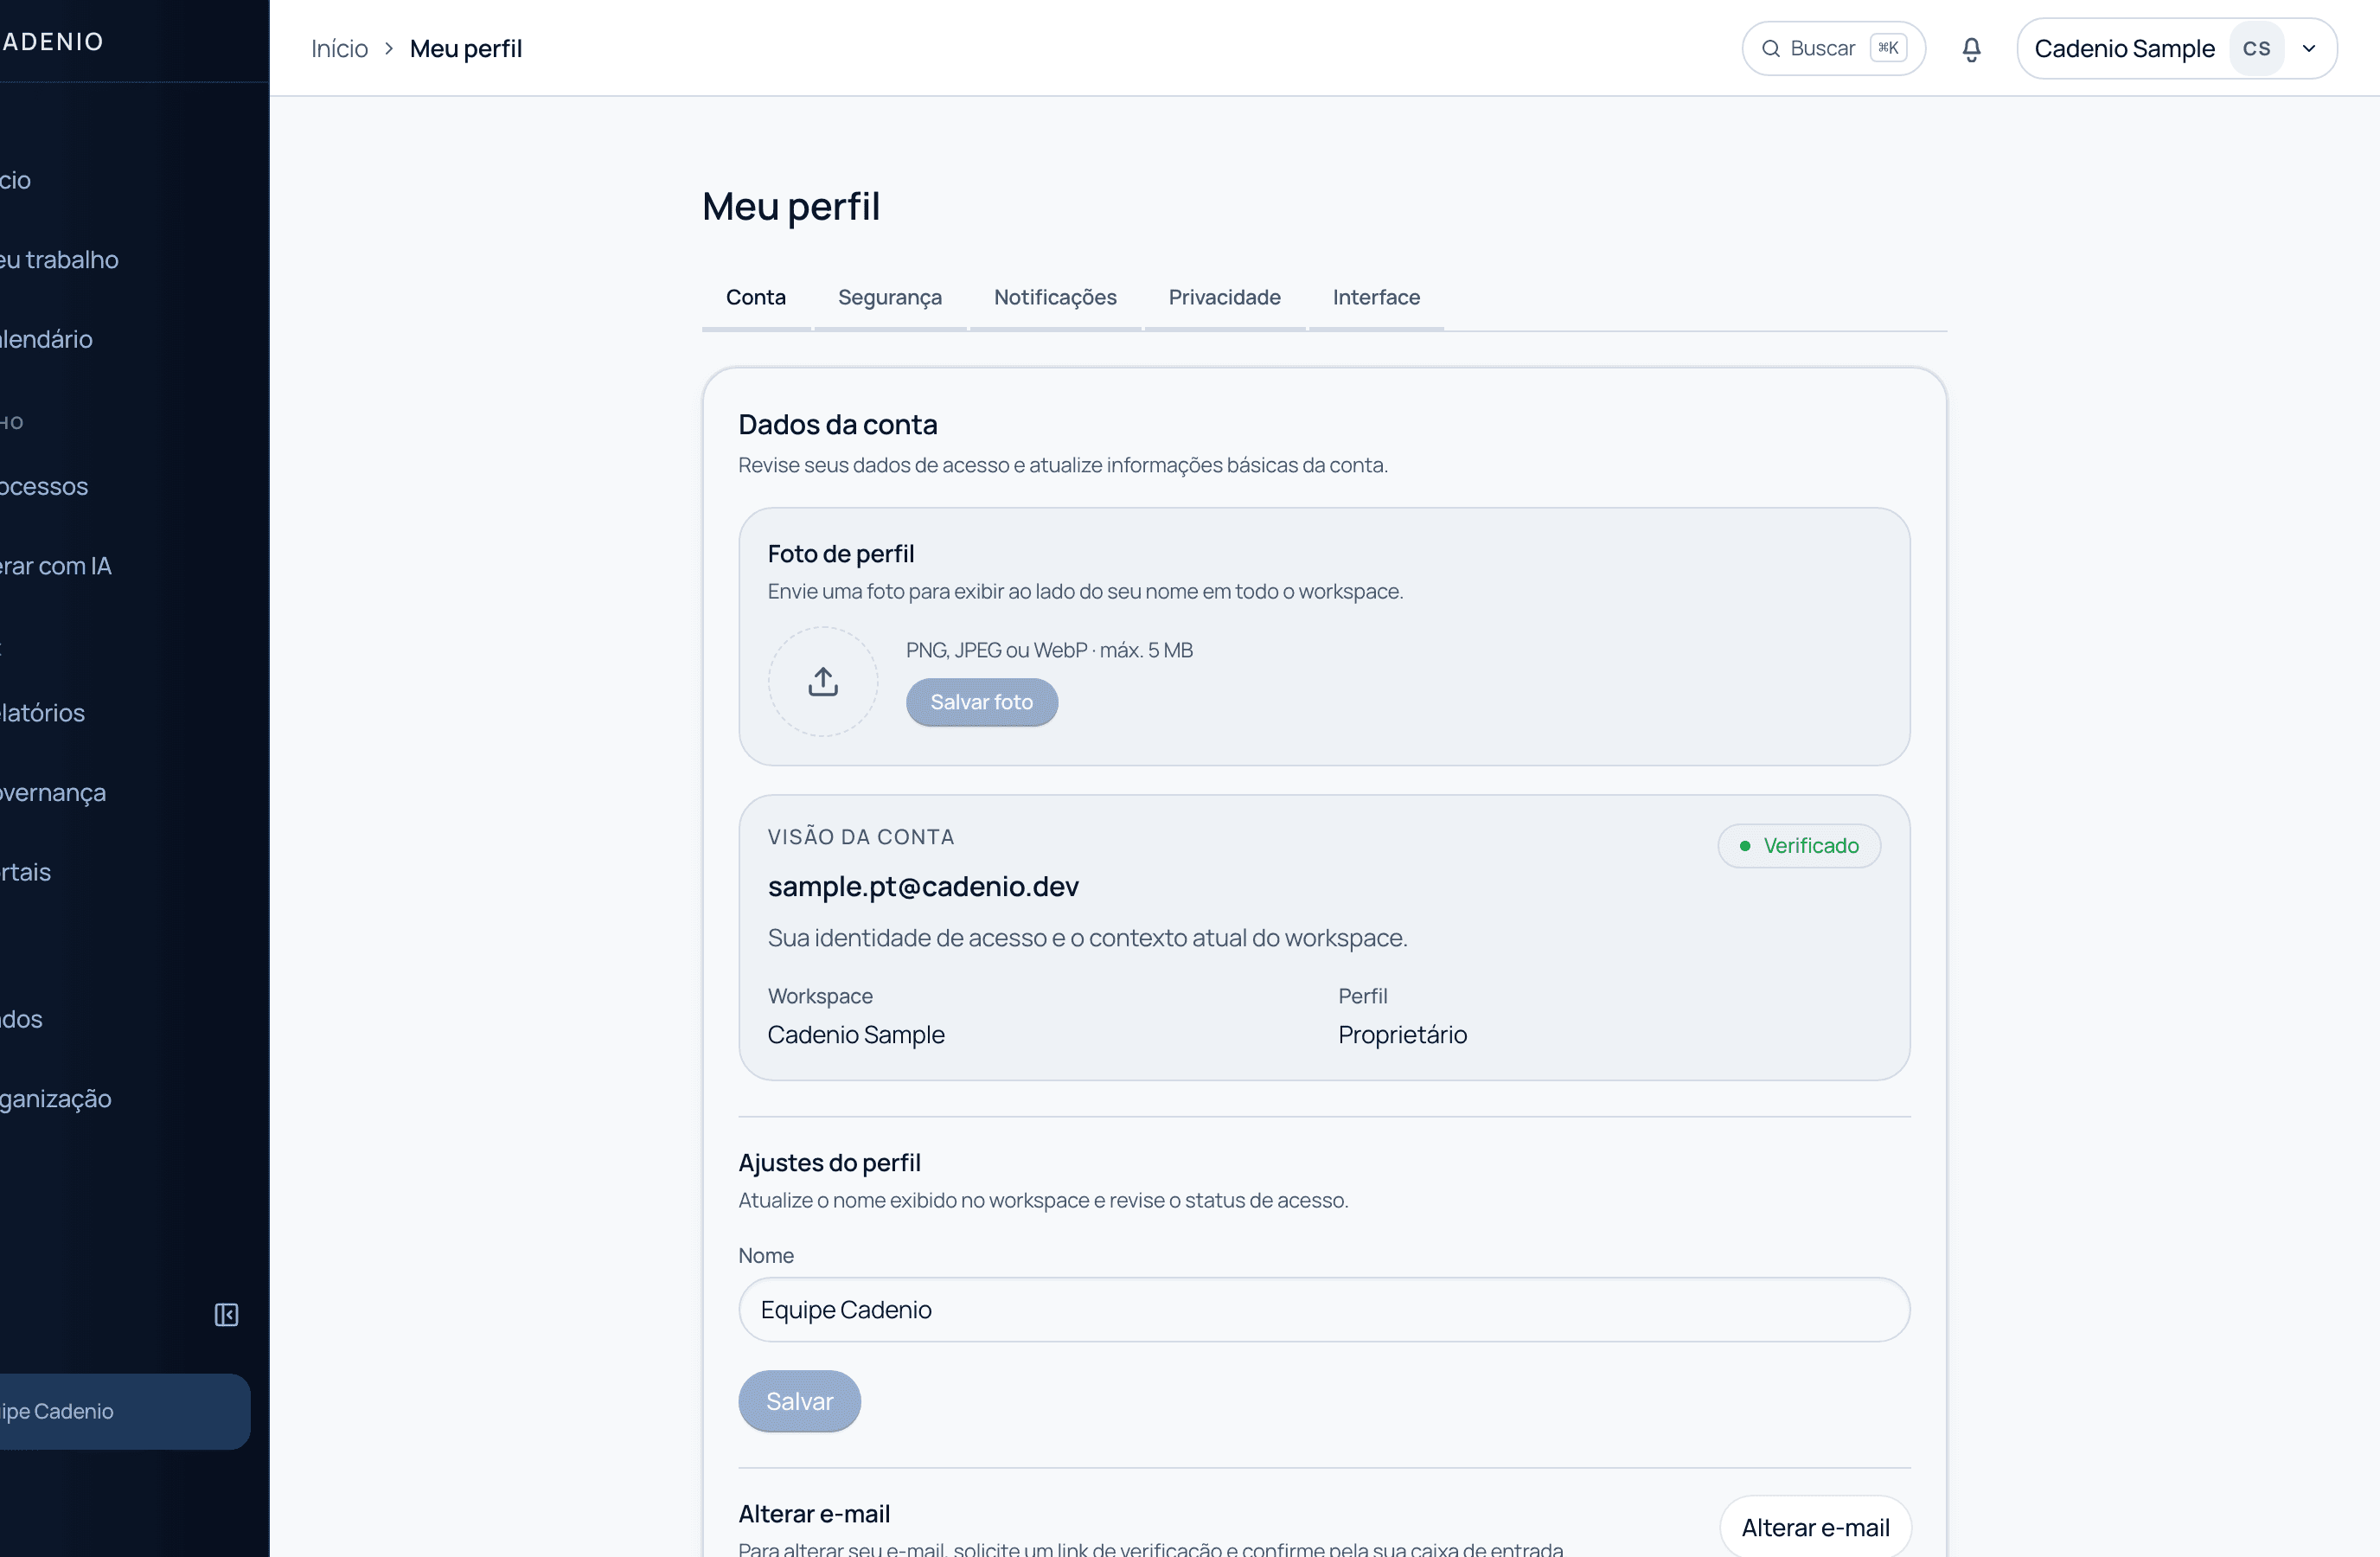Go to Início in the breadcrumb
Viewport: 2380px width, 1557px height.
[x=339, y=49]
